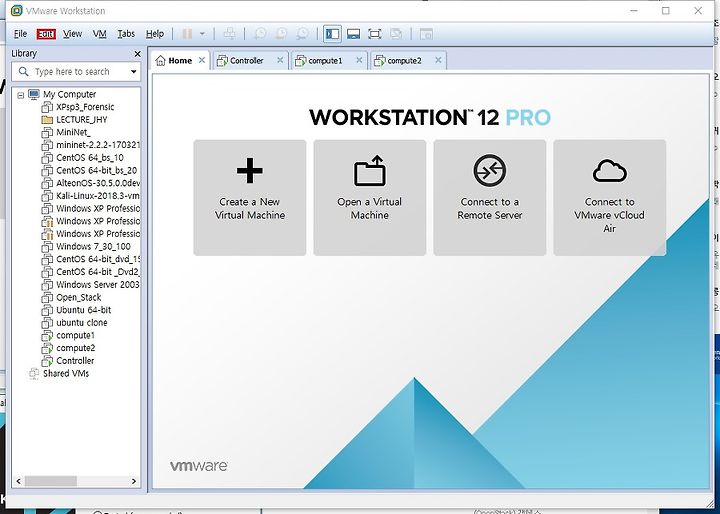This screenshot has height=514, width=720.
Task: Open the View menu
Action: click(x=73, y=34)
